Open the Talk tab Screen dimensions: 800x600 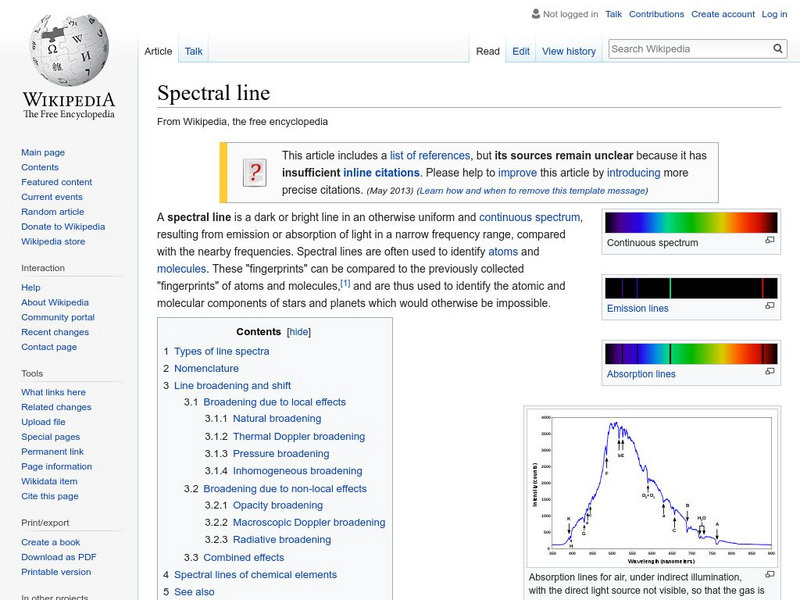[x=194, y=51]
